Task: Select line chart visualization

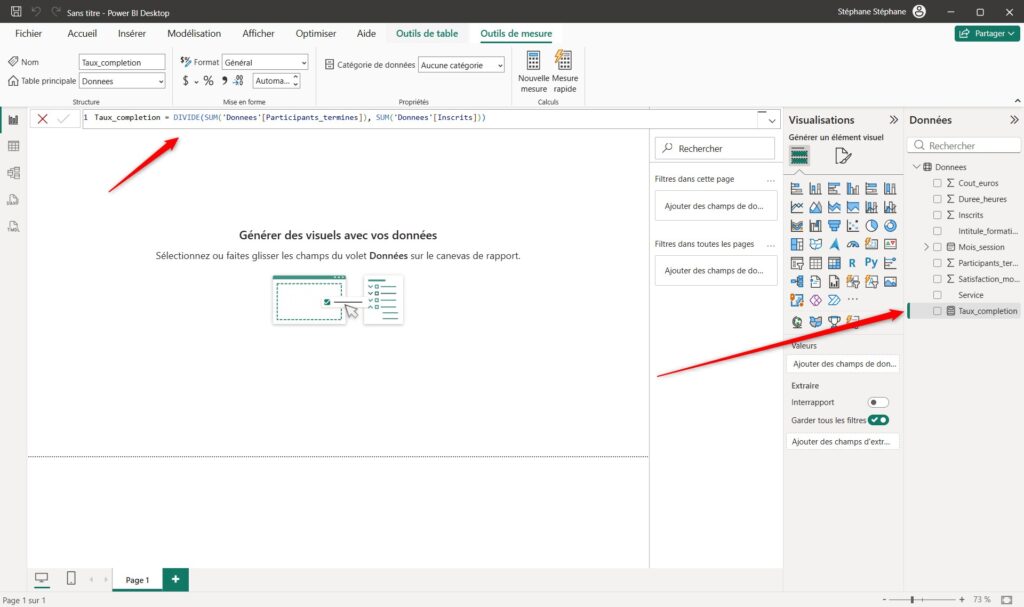Action: tap(797, 207)
